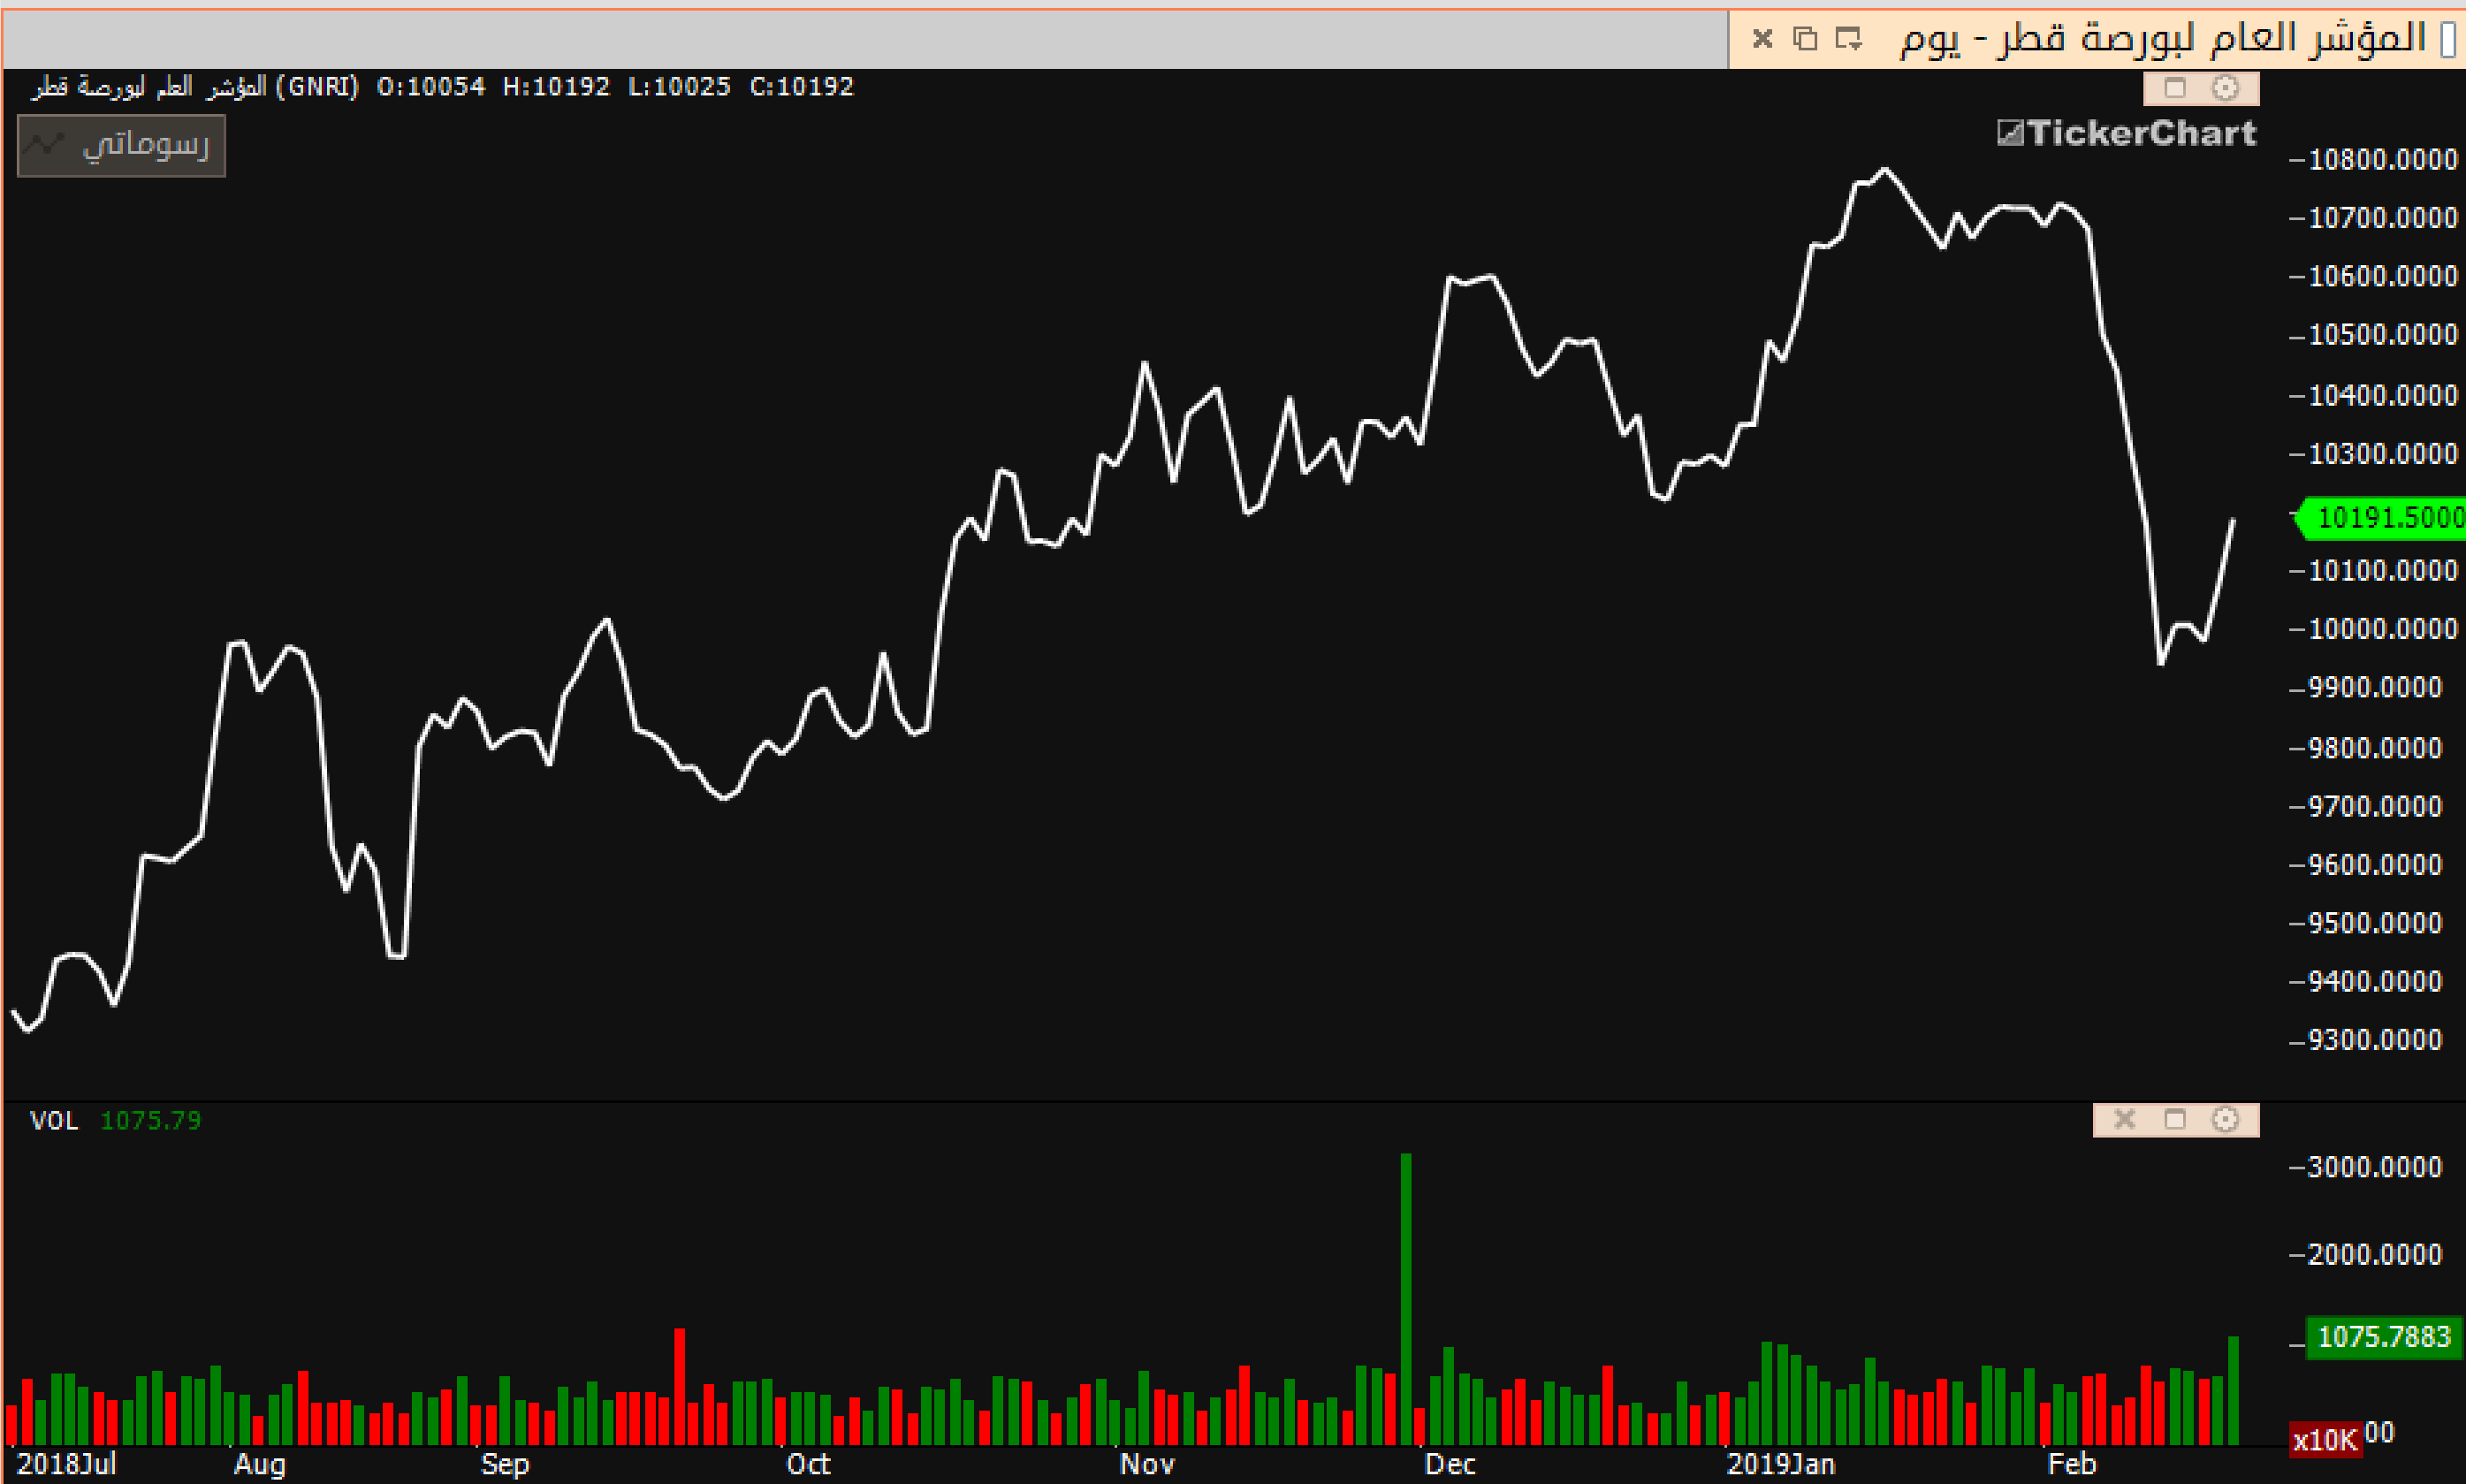The height and width of the screenshot is (1484, 2466).
Task: Click the green 1075.7883 volume tag
Action: pos(2384,1336)
